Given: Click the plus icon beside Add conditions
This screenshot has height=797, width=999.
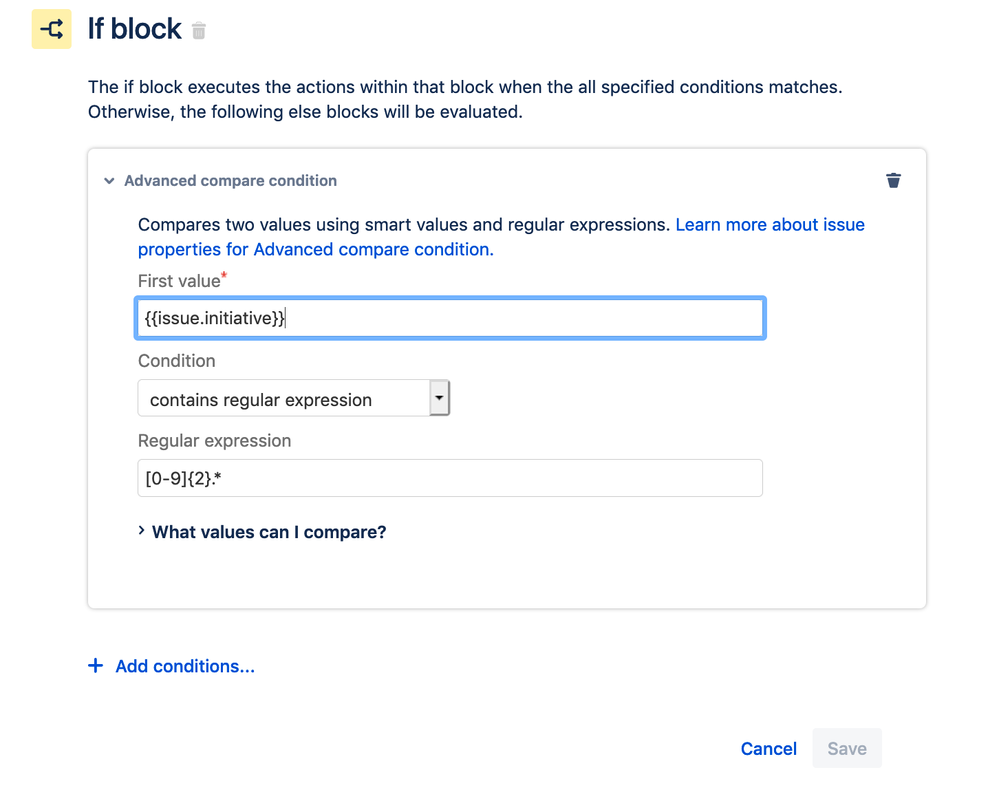Looking at the screenshot, I should (x=96, y=666).
